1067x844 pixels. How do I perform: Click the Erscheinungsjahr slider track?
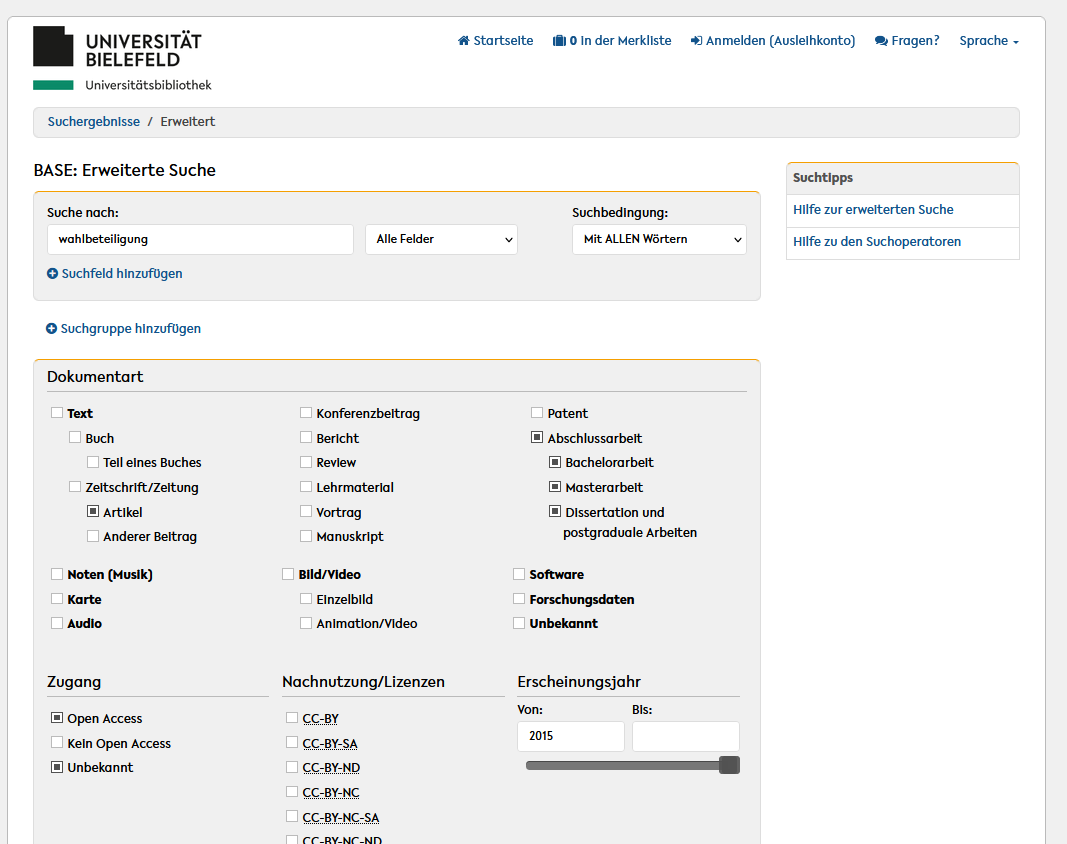pyautogui.click(x=623, y=766)
